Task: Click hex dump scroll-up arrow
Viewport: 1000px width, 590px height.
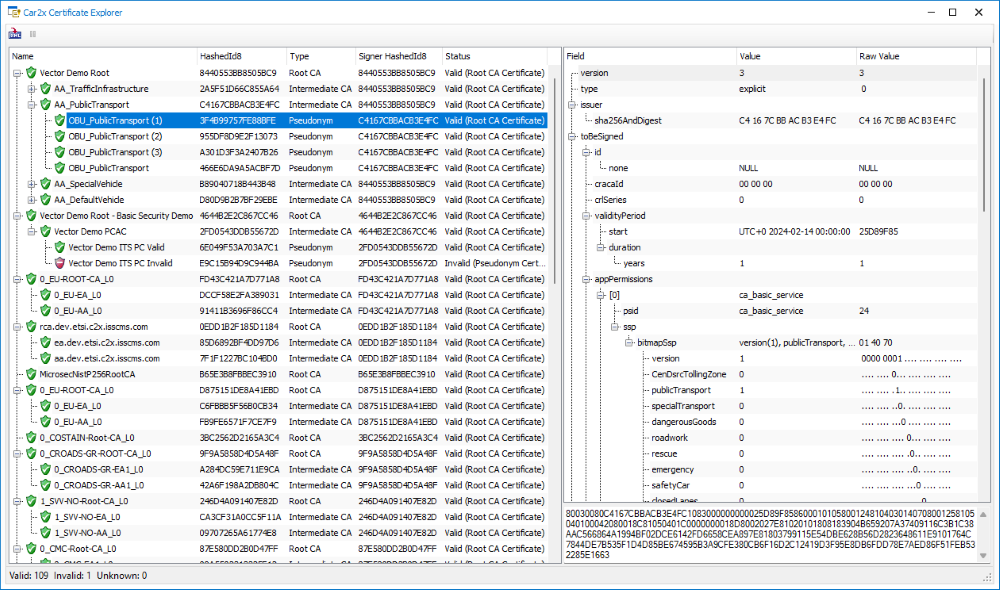Action: pos(983,514)
